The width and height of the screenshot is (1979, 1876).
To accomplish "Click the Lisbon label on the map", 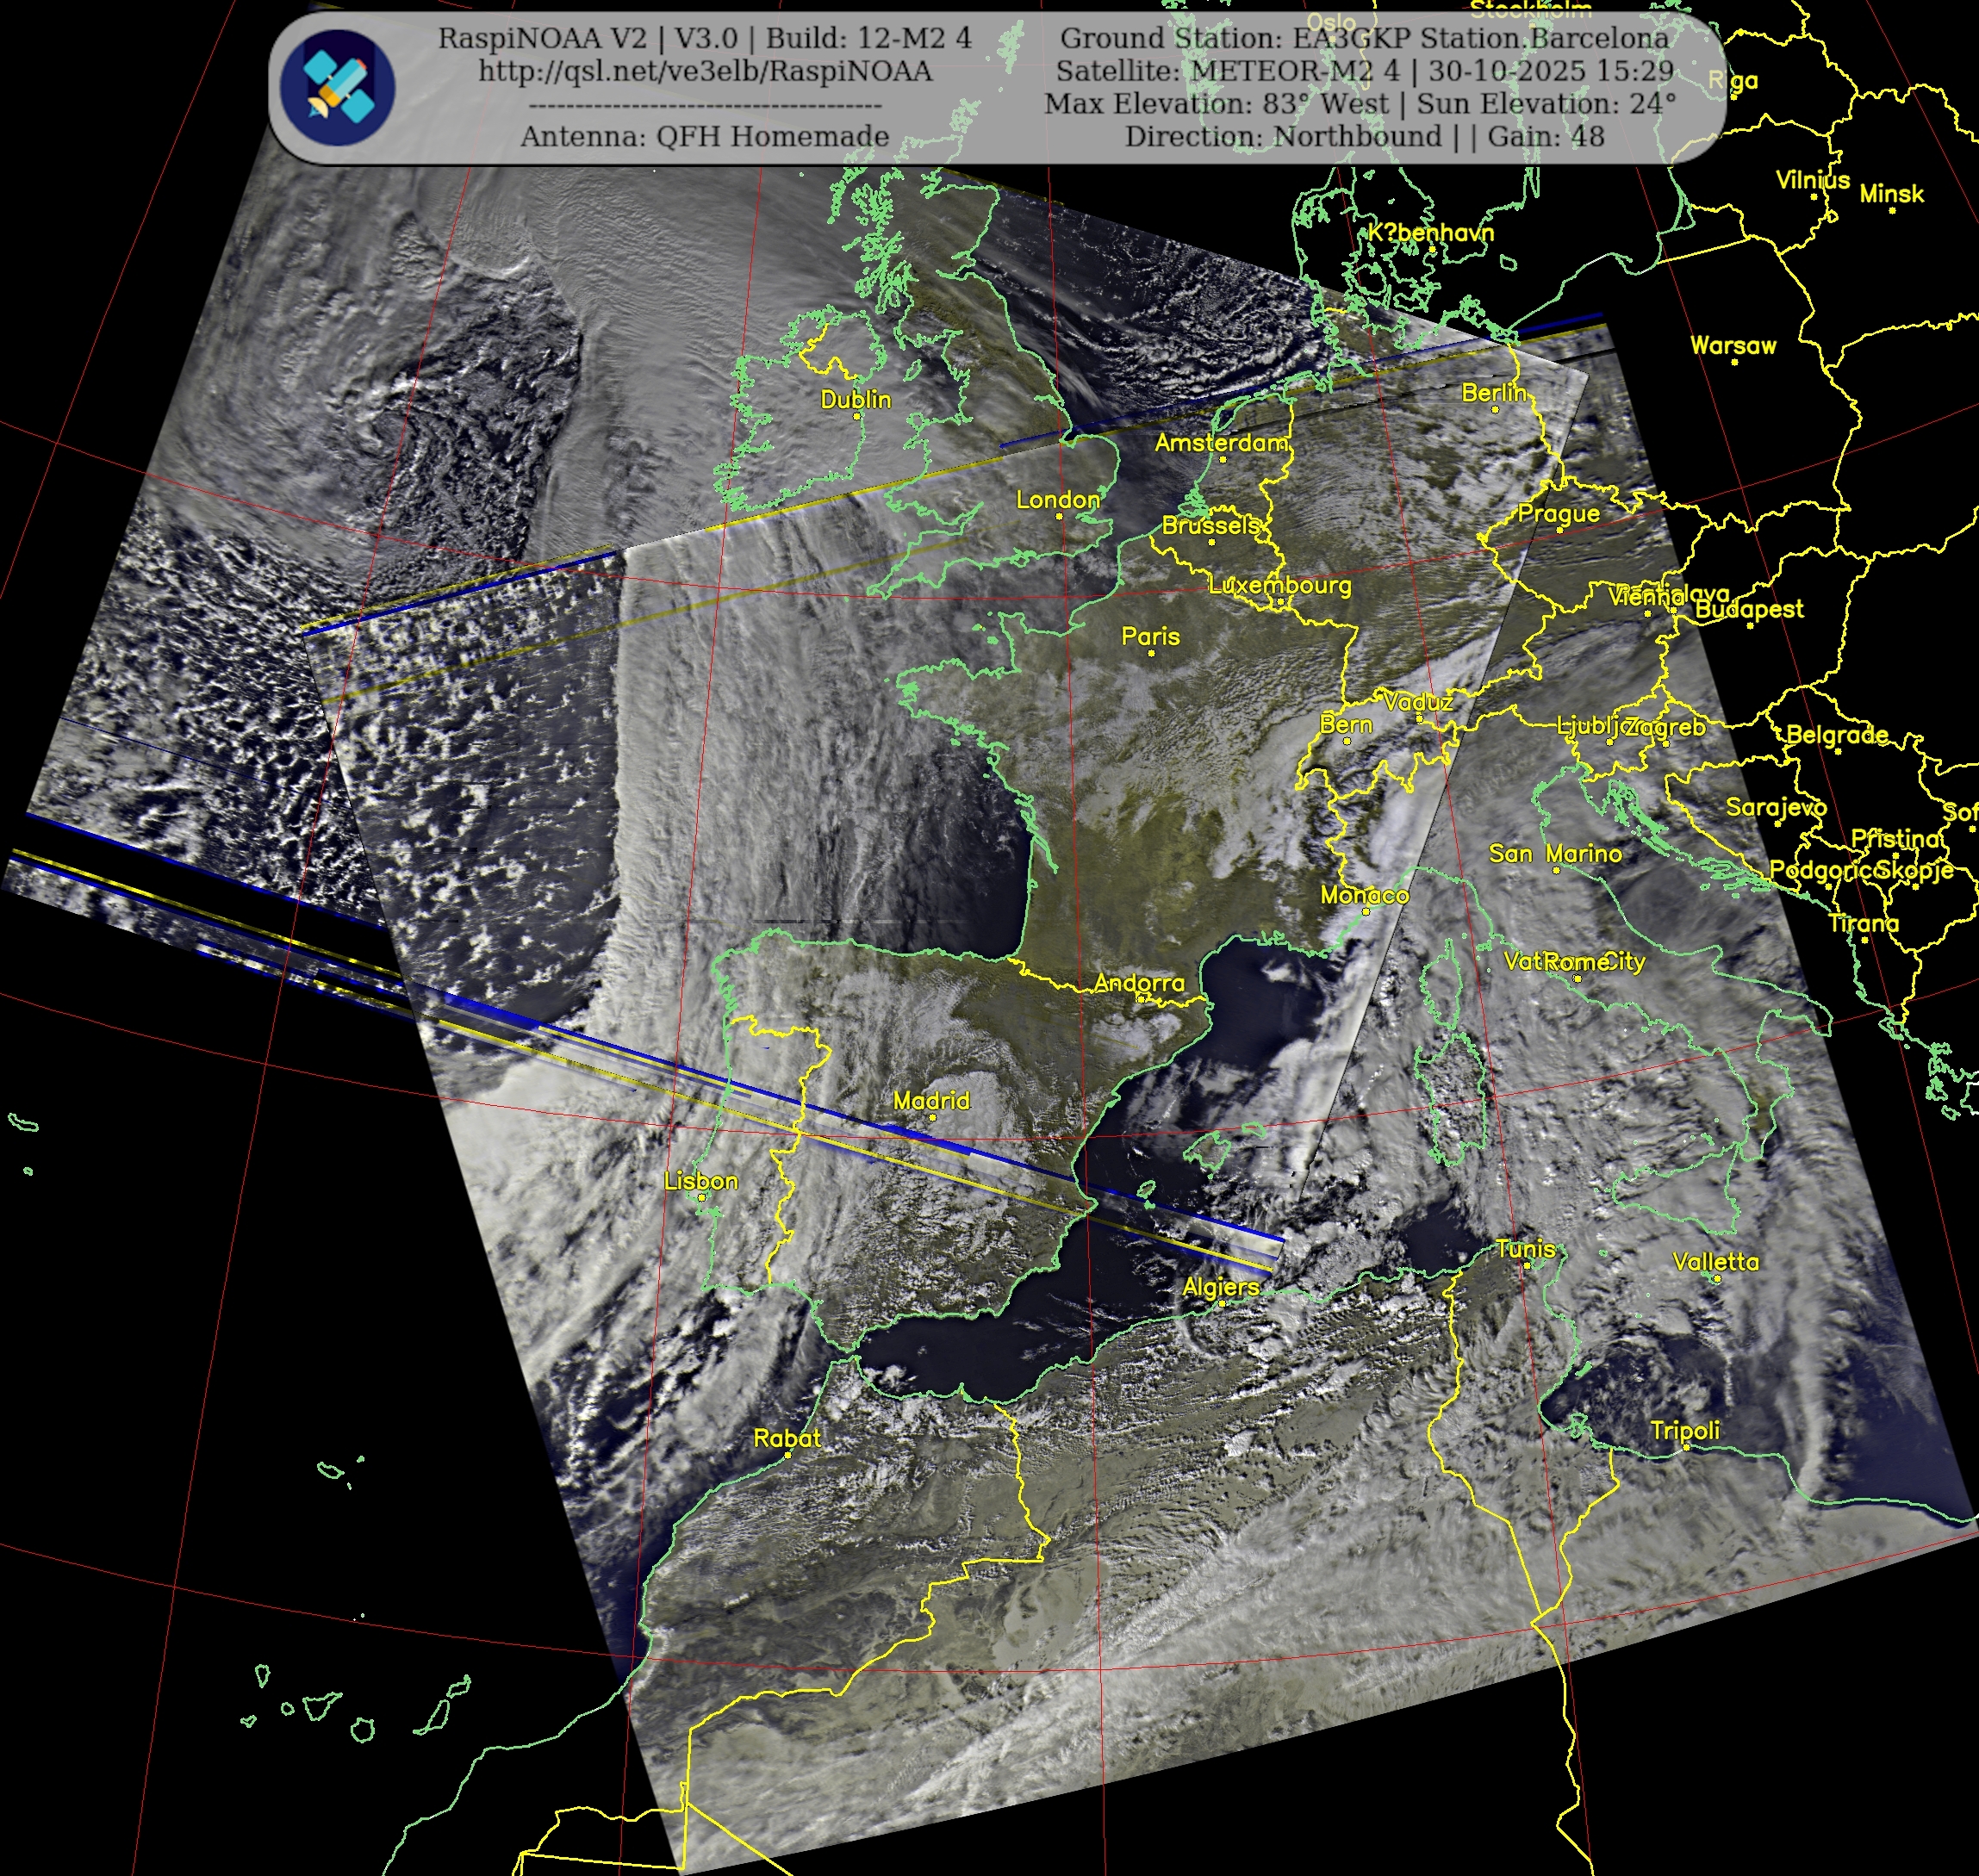I will (701, 1180).
